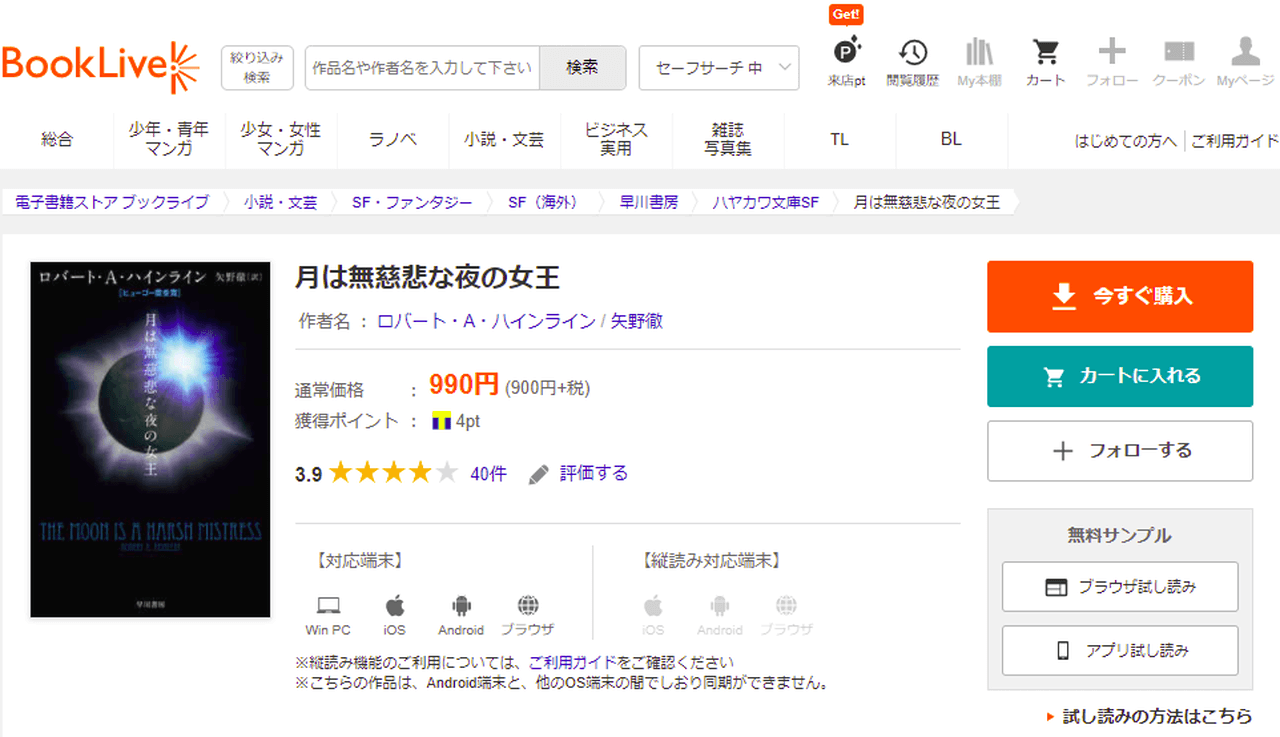Image resolution: width=1280 pixels, height=737 pixels.
Task: Click 評価する pencil rating link
Action: pos(579,473)
